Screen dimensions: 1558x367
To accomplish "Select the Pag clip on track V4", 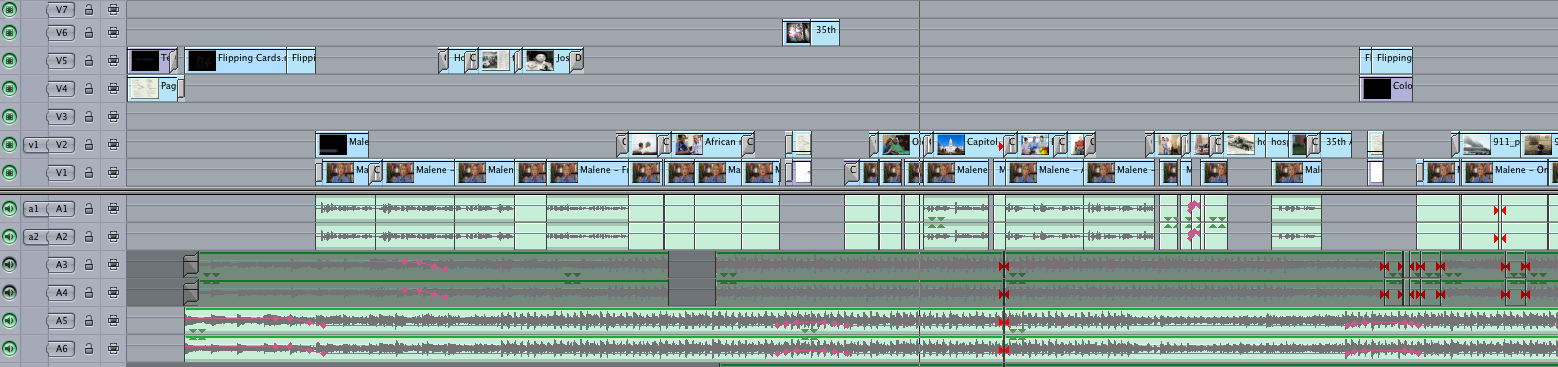I will (x=154, y=88).
